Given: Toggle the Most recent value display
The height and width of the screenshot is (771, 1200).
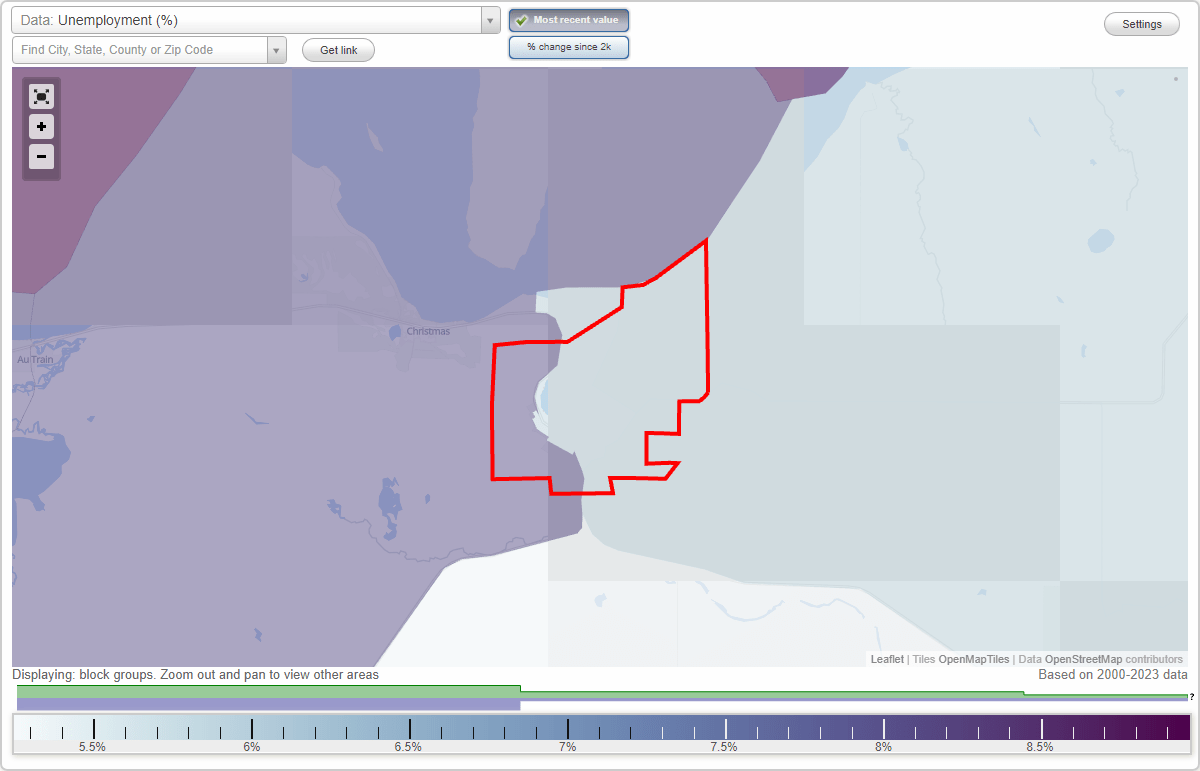Looking at the screenshot, I should (569, 20).
